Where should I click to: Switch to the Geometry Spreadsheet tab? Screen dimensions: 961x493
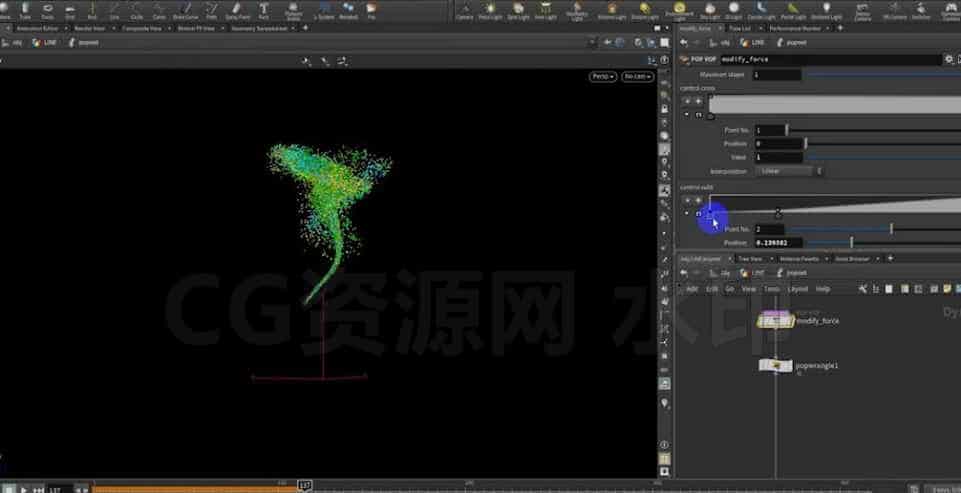[x=259, y=28]
